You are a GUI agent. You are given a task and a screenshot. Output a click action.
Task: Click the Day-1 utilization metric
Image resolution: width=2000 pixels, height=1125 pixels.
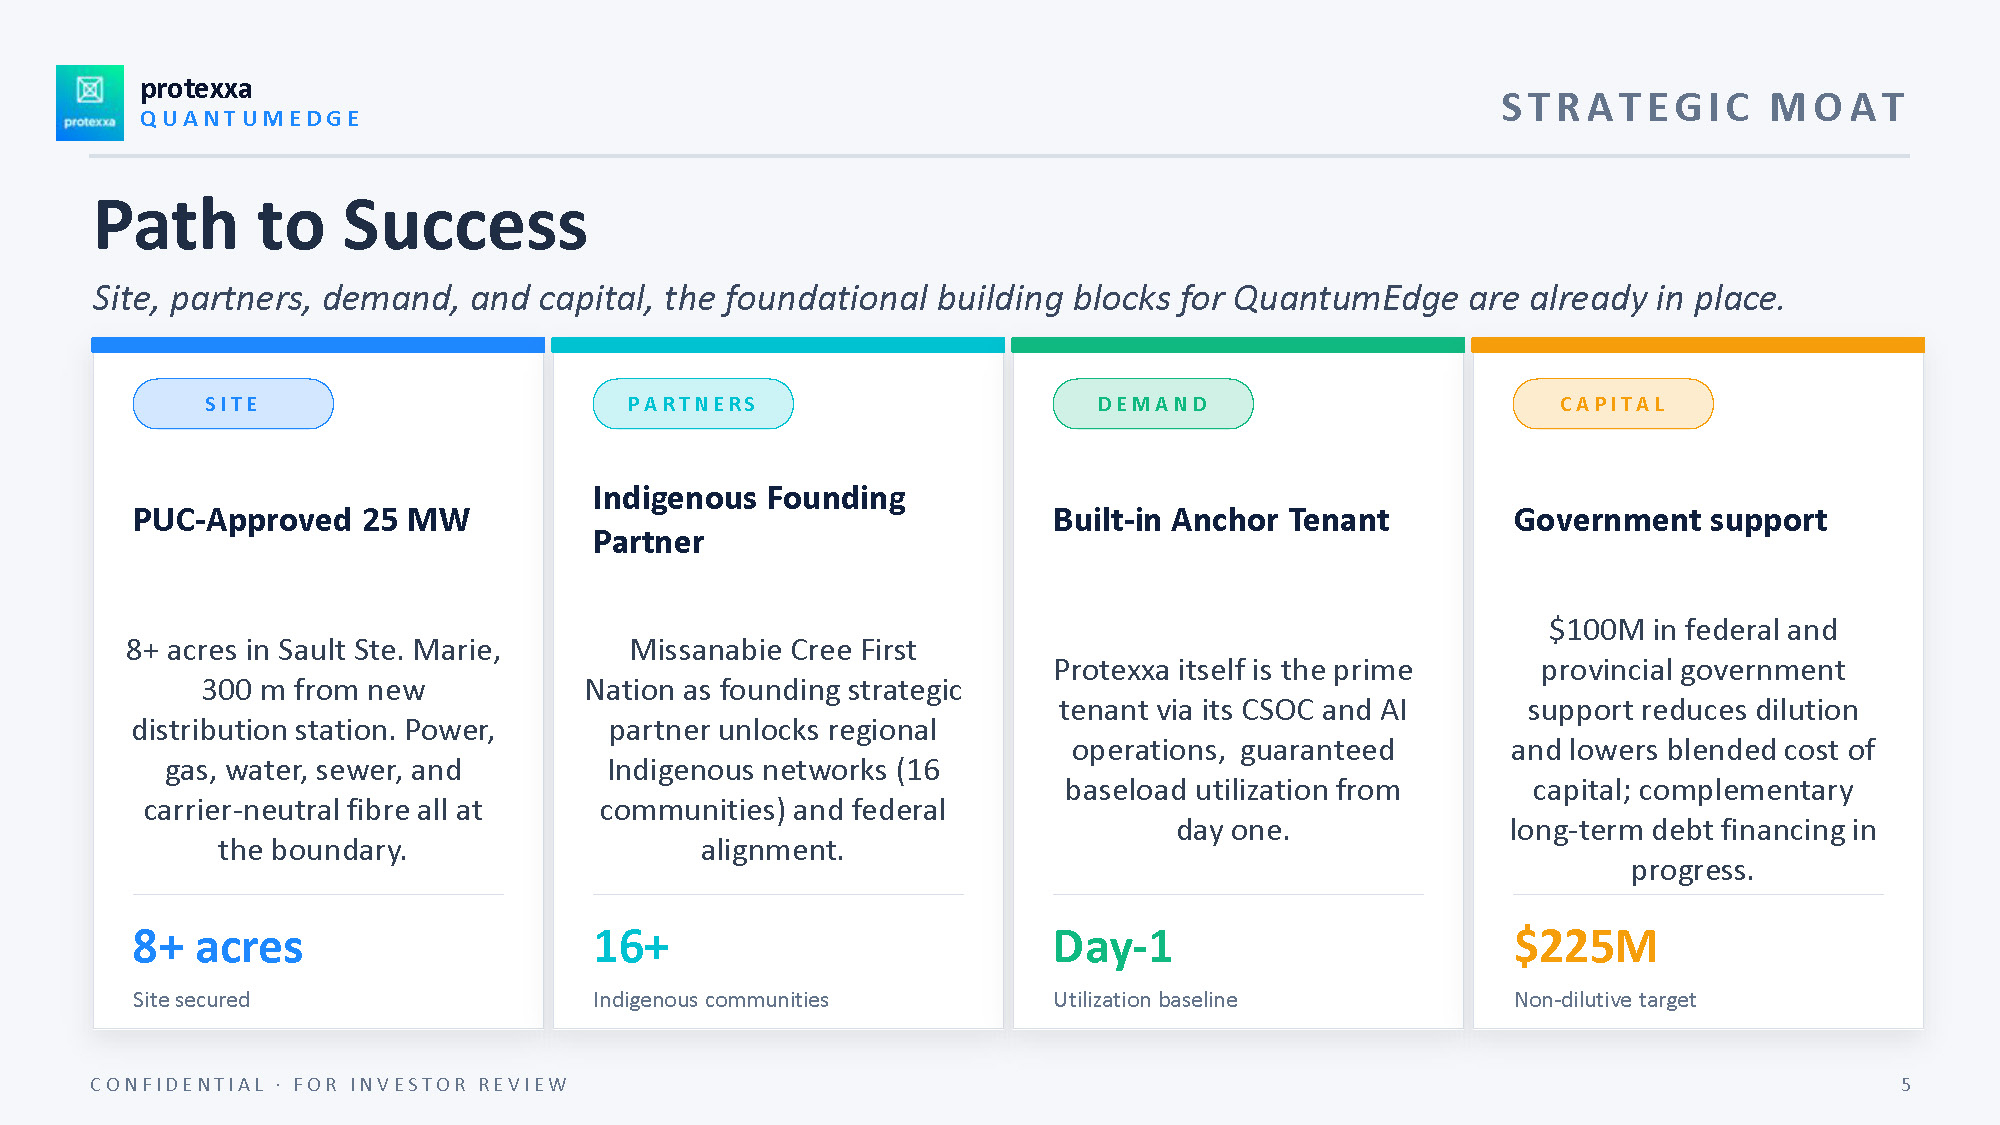click(1112, 946)
